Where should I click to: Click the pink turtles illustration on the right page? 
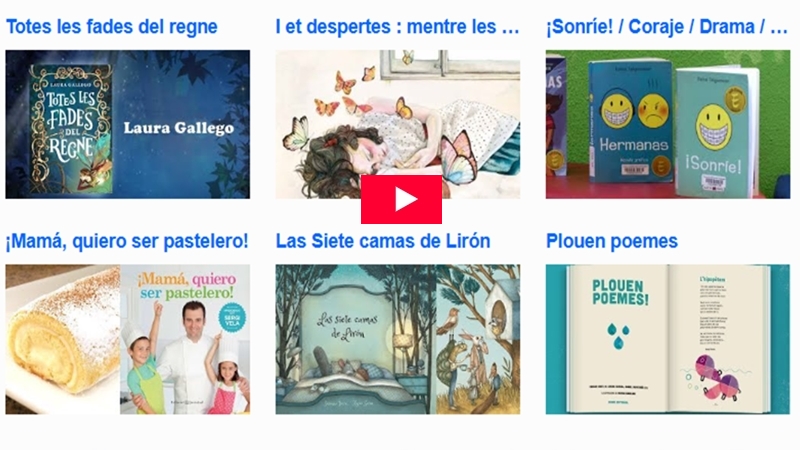coord(716,378)
